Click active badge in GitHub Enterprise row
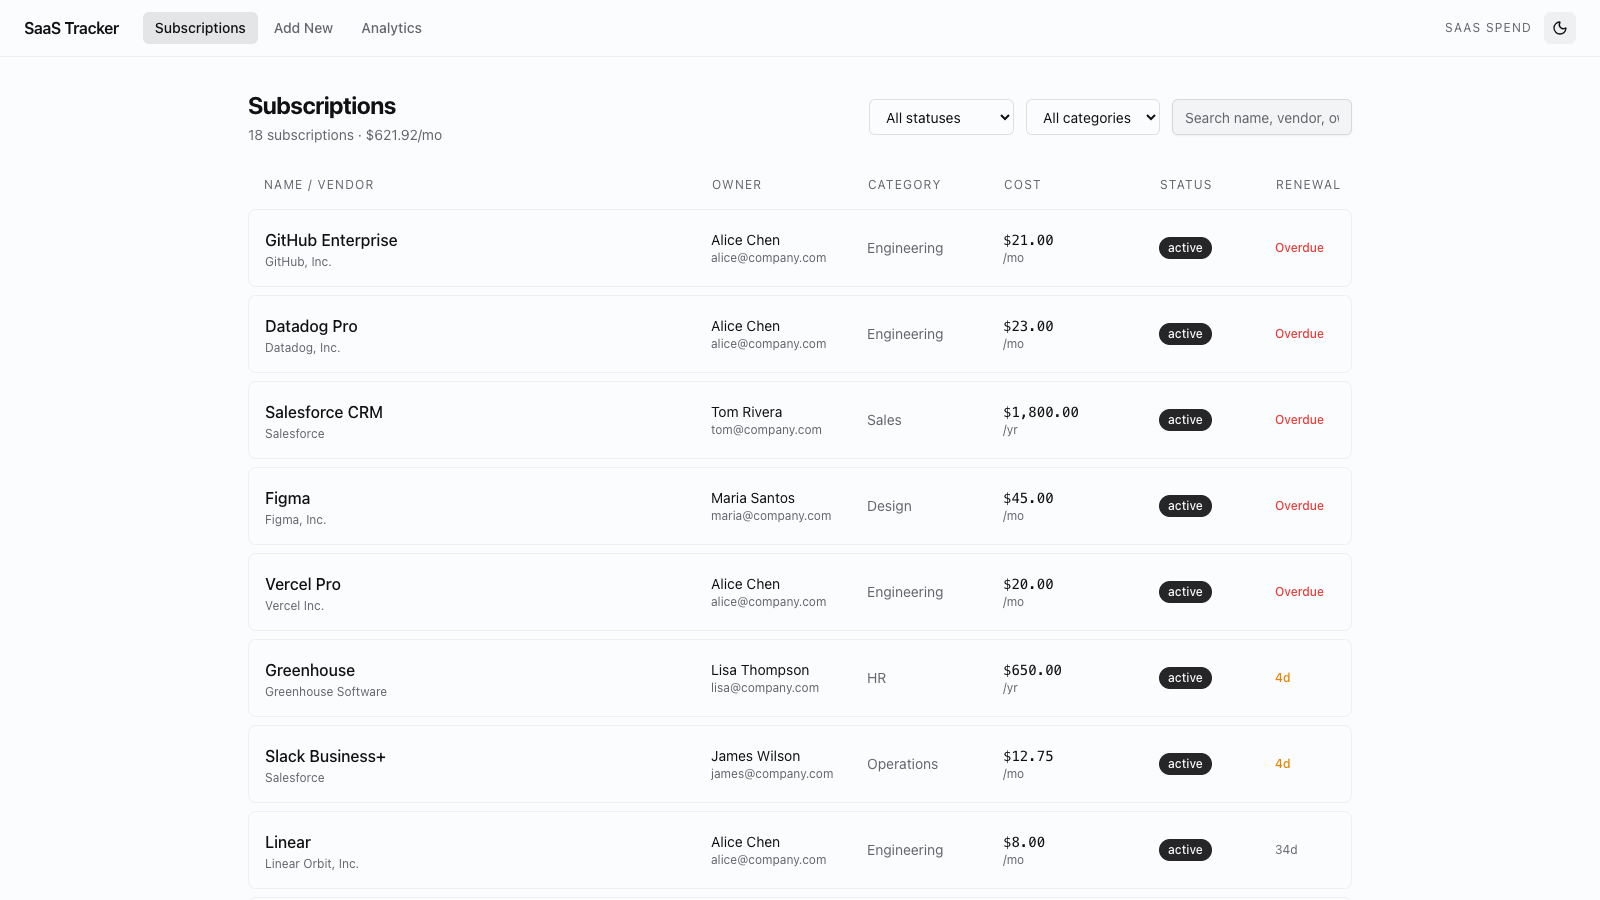1600x900 pixels. pos(1185,248)
